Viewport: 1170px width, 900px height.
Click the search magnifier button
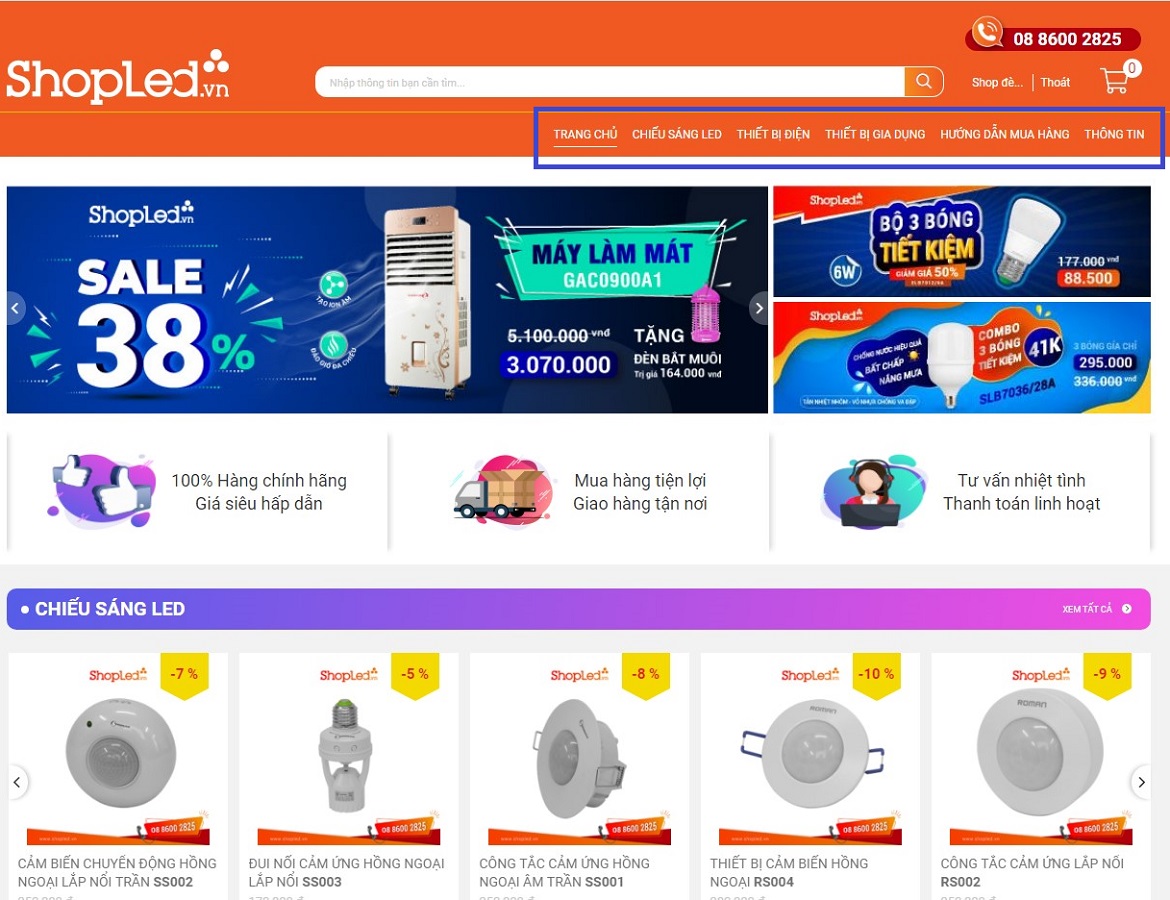tap(924, 81)
